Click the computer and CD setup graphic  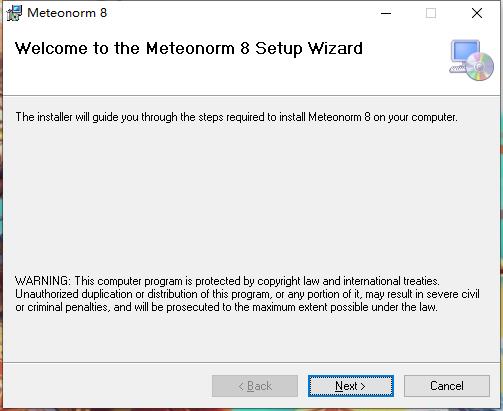tap(471, 60)
